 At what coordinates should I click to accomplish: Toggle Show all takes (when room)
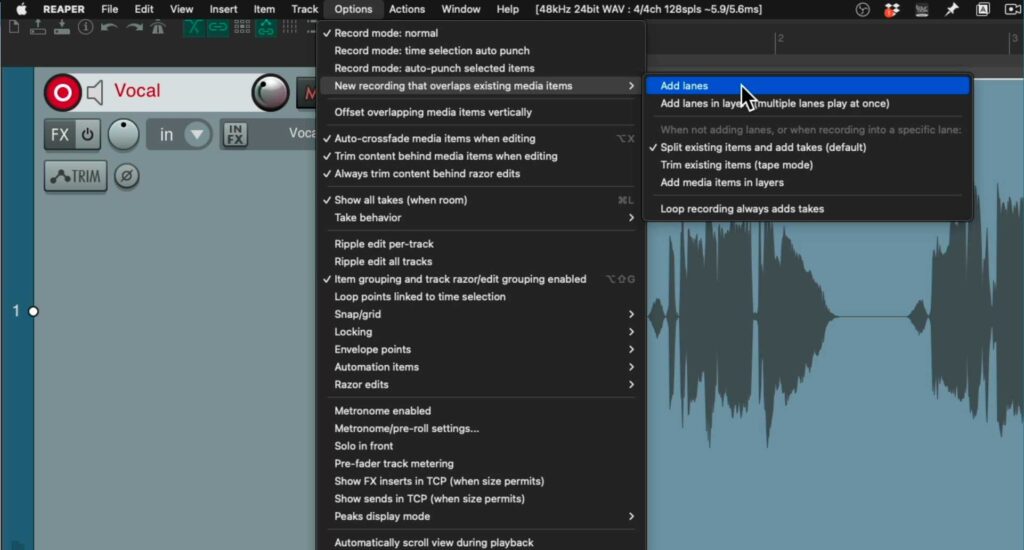[x=481, y=200]
